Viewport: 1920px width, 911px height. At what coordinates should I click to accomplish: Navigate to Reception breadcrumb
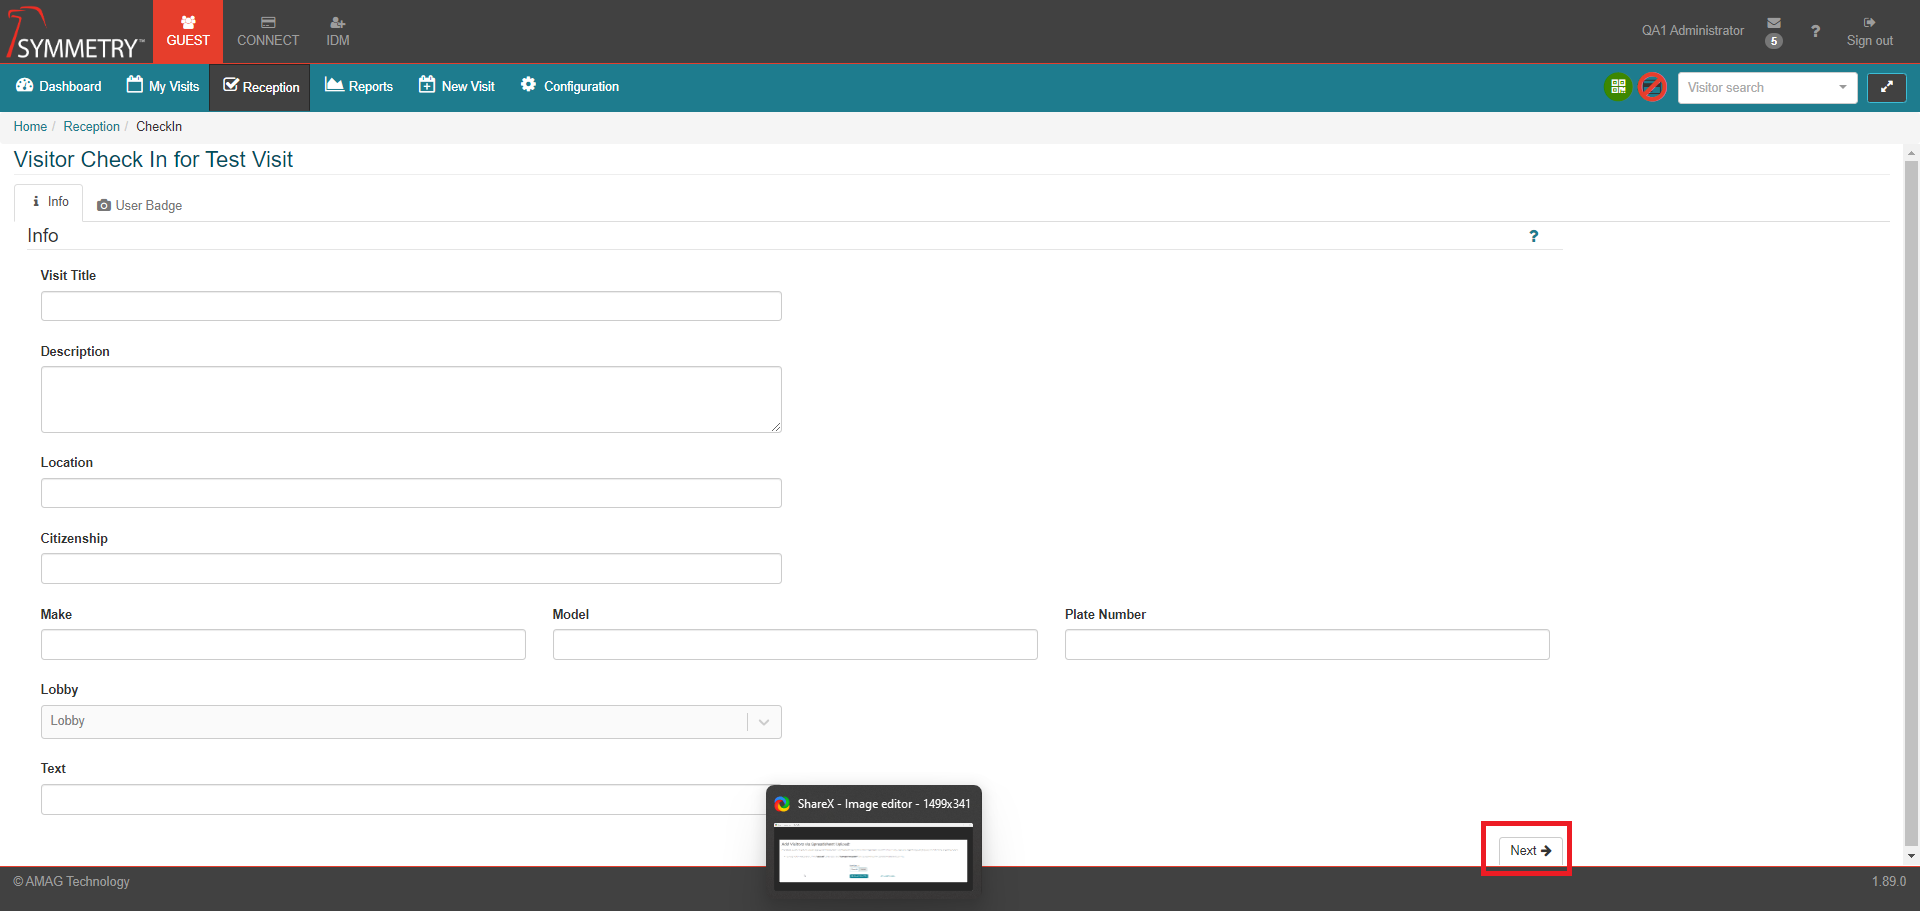(91, 127)
